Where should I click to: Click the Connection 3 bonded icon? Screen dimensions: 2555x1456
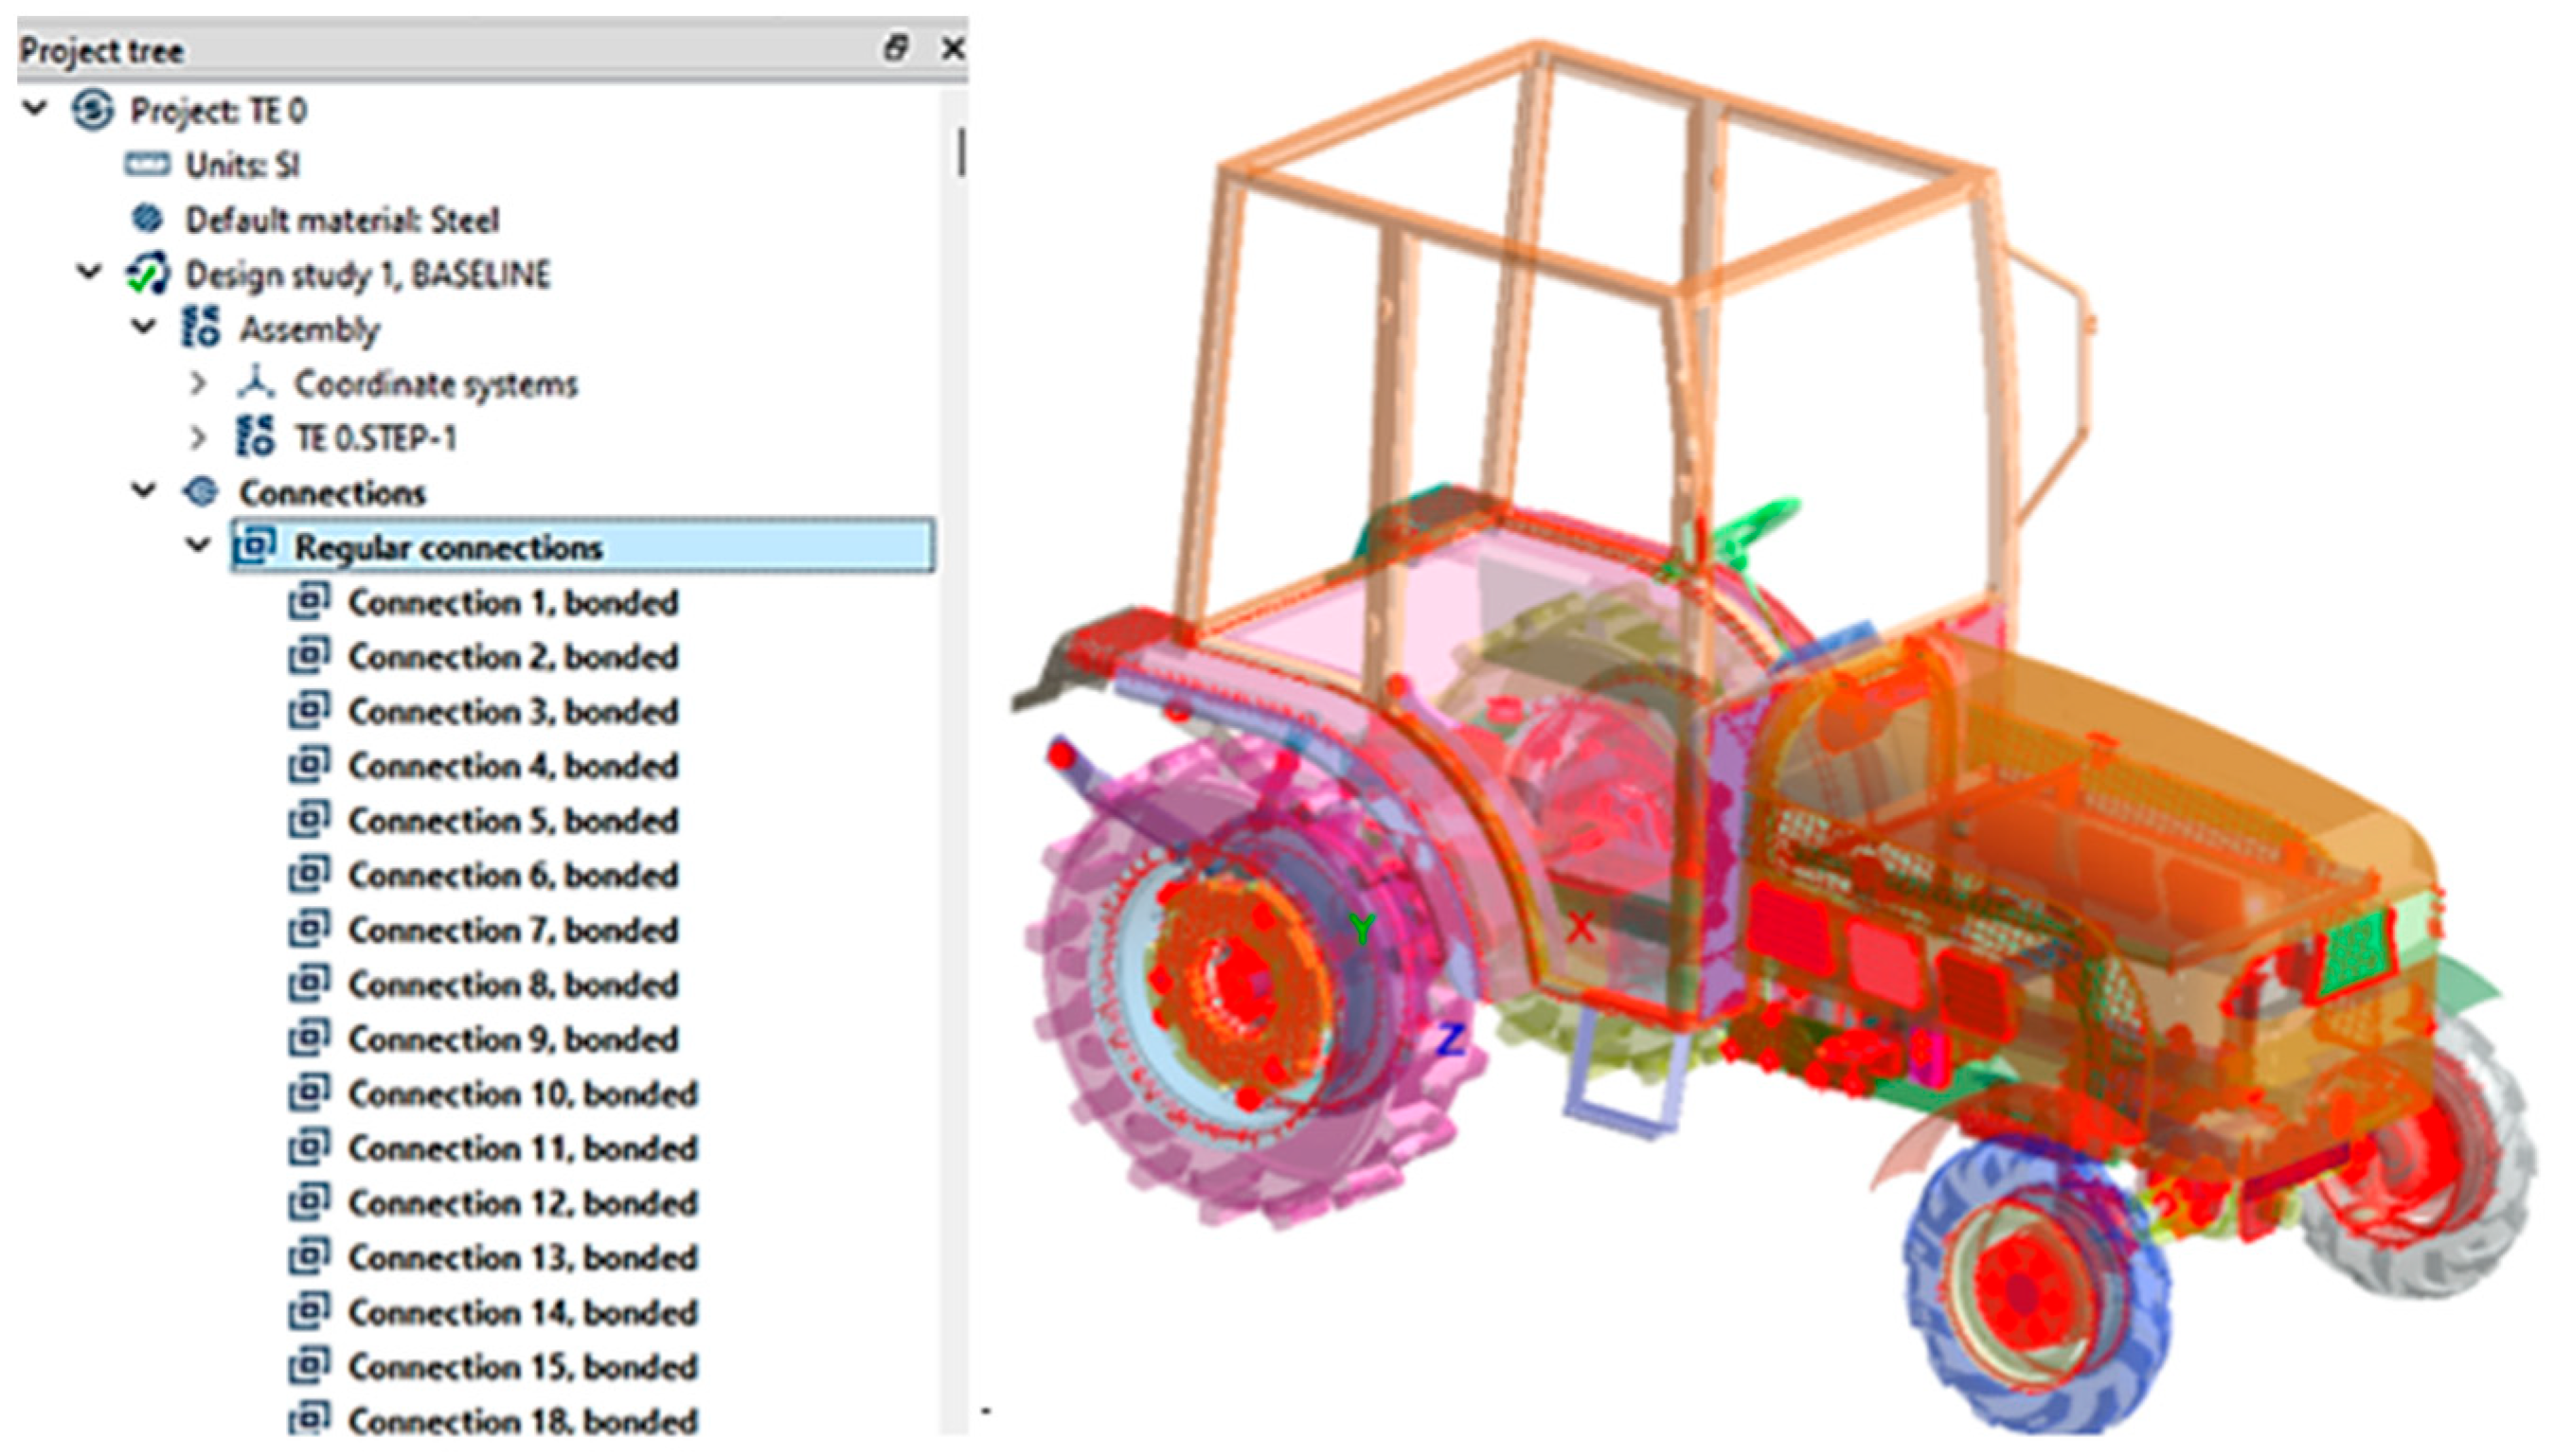tap(308, 710)
